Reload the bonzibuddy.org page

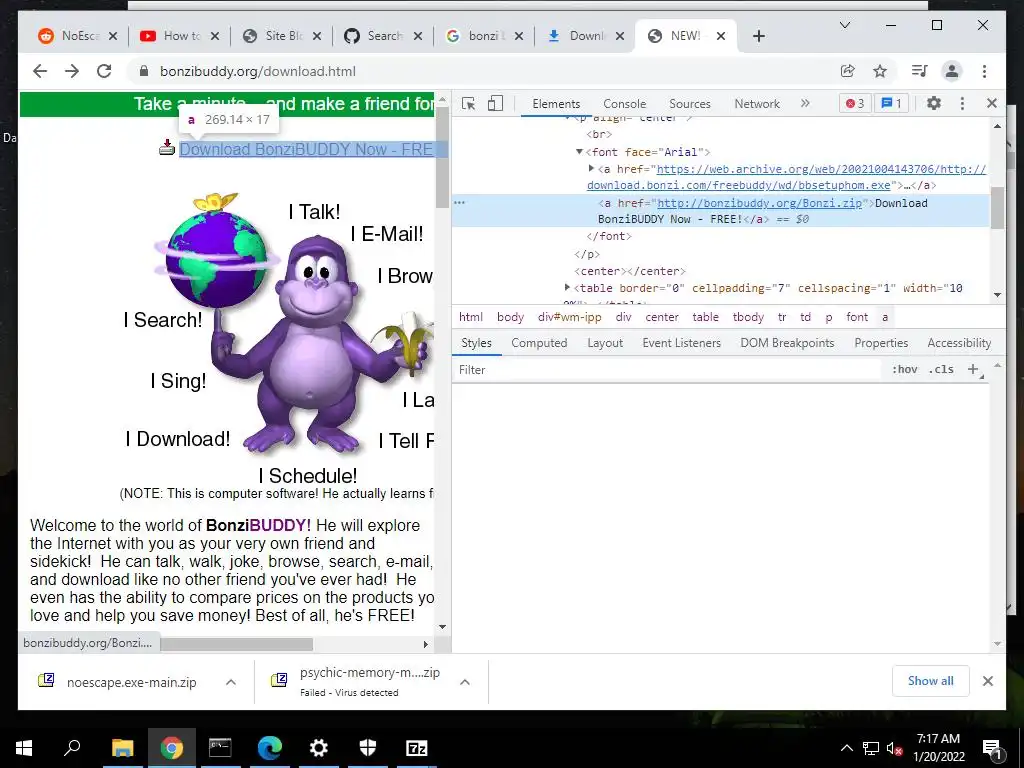[x=104, y=71]
